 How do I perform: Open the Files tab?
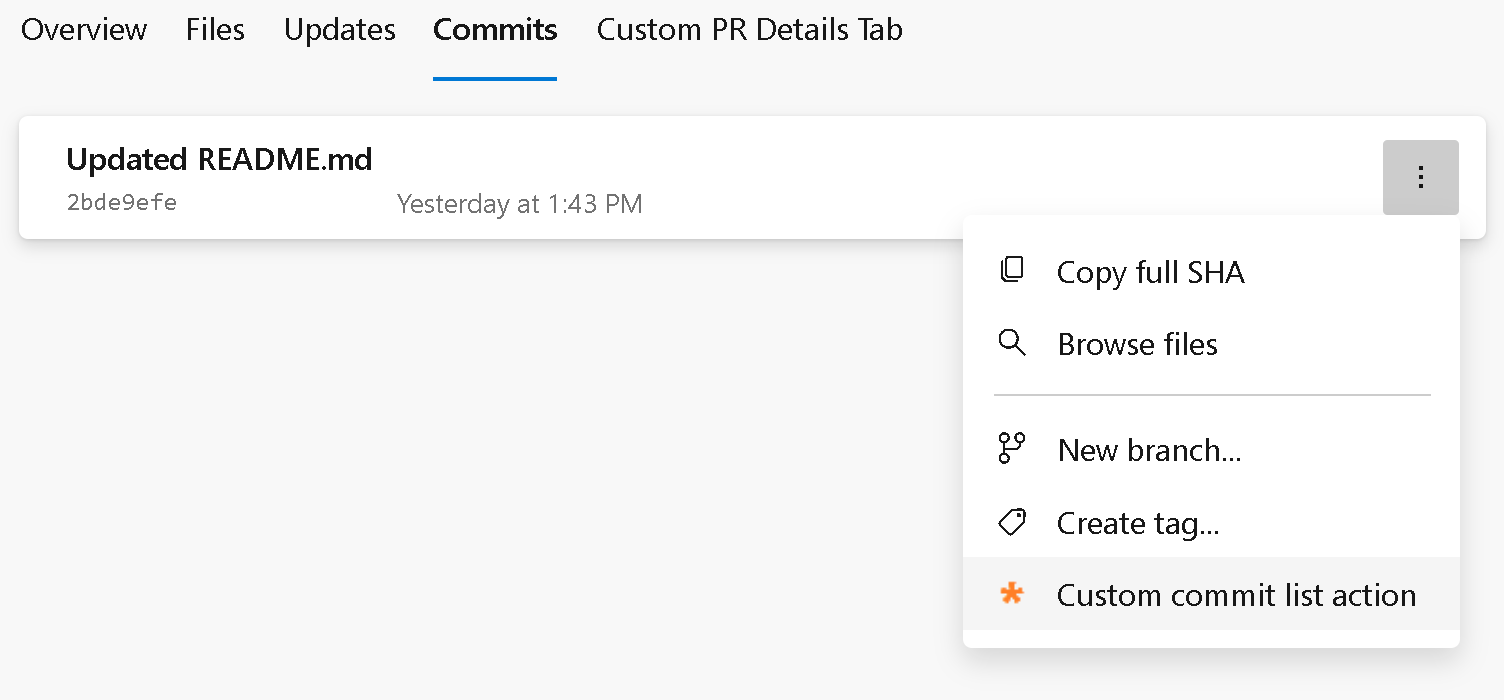click(214, 30)
